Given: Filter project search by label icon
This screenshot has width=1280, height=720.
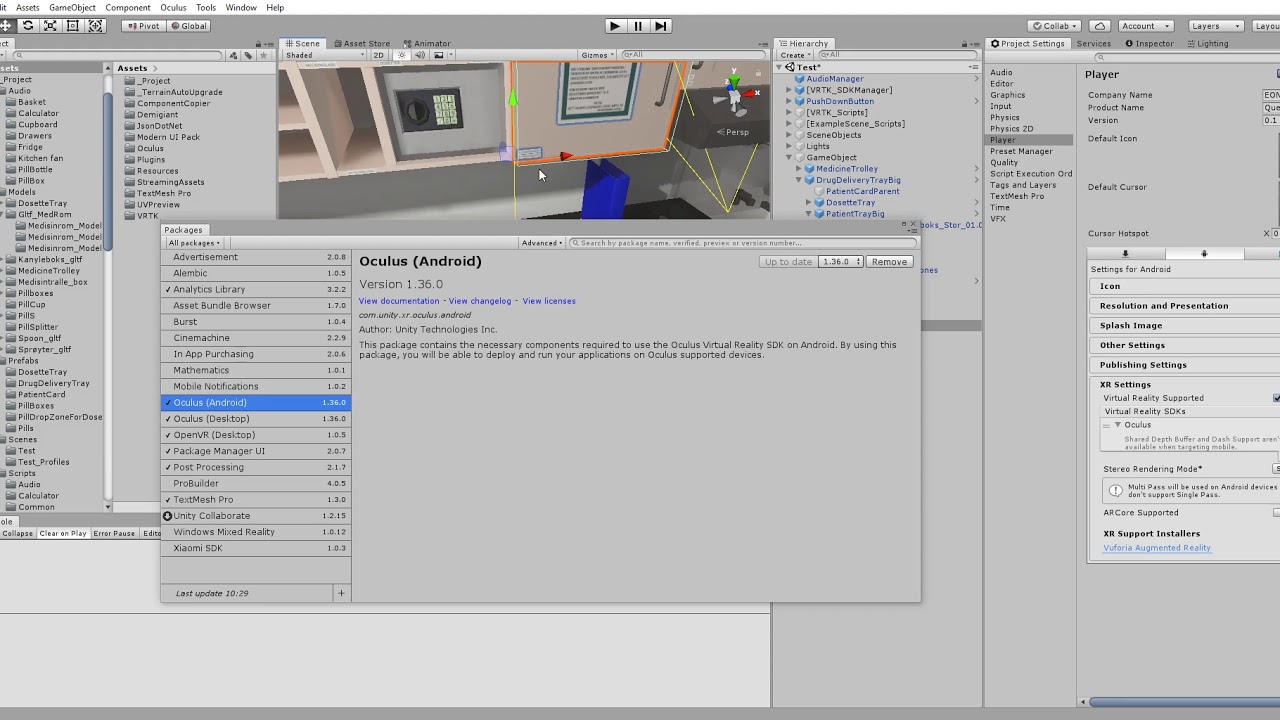Looking at the screenshot, I should click(x=248, y=56).
